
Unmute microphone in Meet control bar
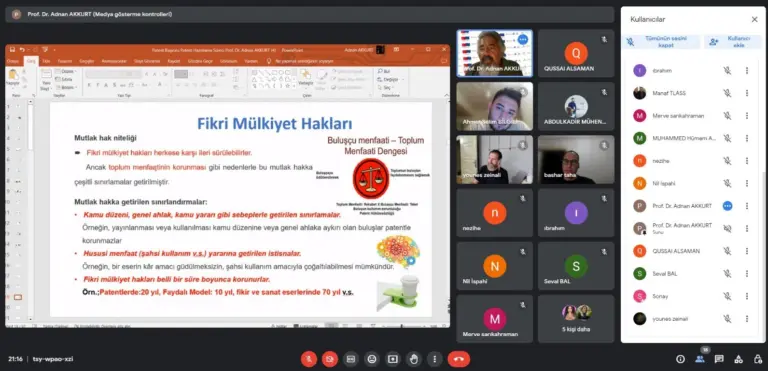tap(309, 359)
